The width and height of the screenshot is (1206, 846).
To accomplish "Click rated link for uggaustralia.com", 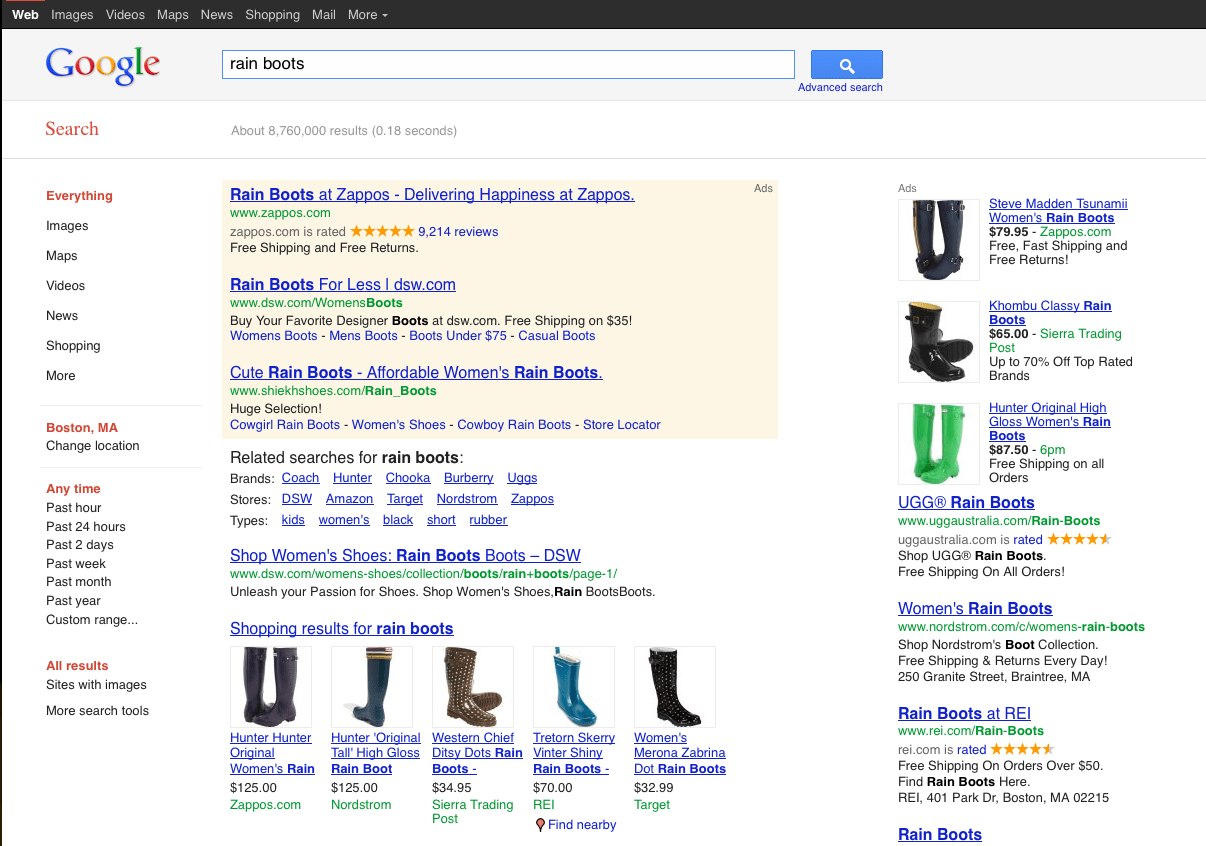I will [1028, 540].
